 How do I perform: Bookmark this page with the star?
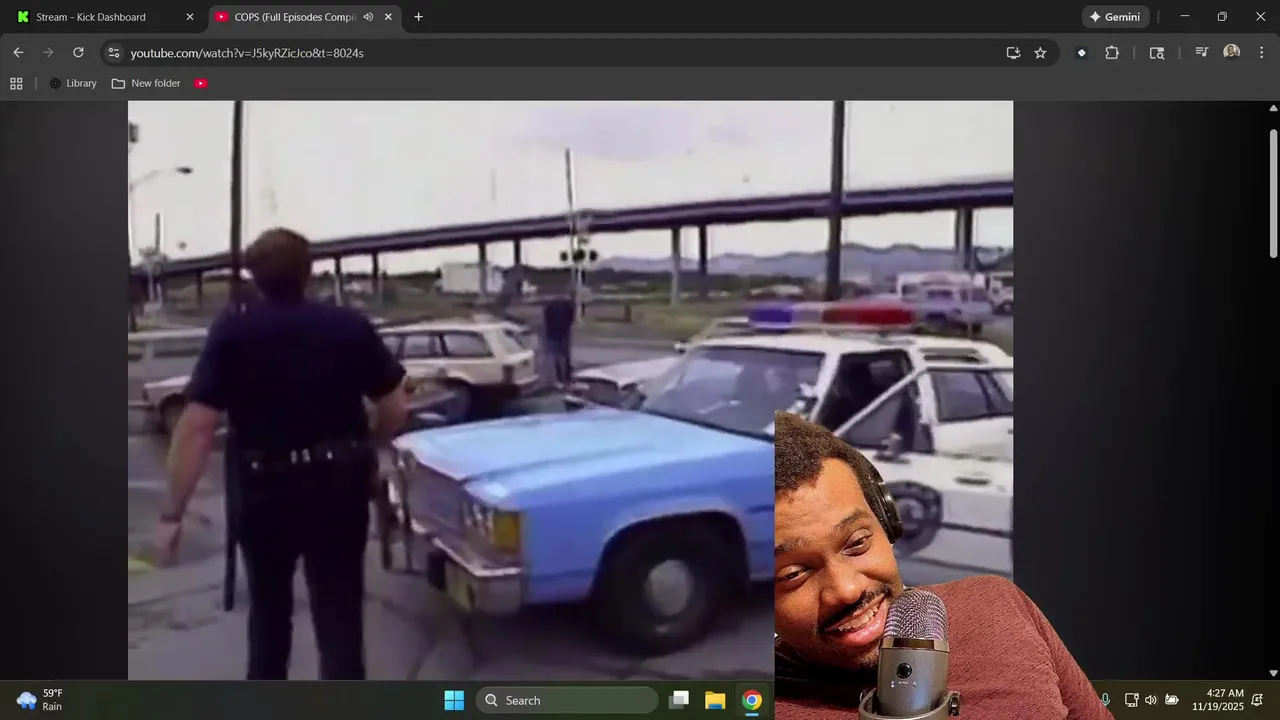point(1040,53)
